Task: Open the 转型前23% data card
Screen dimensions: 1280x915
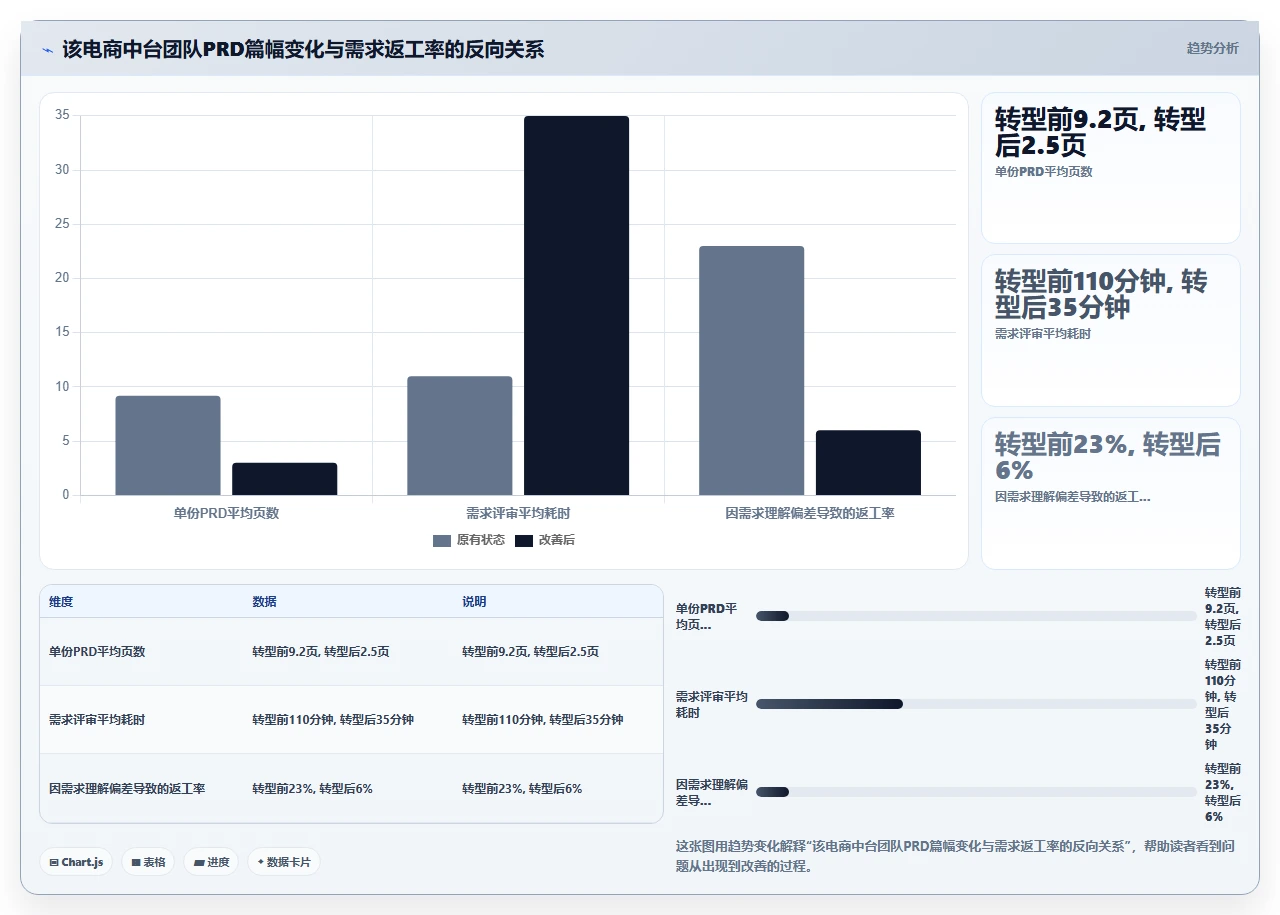Action: click(x=1110, y=493)
